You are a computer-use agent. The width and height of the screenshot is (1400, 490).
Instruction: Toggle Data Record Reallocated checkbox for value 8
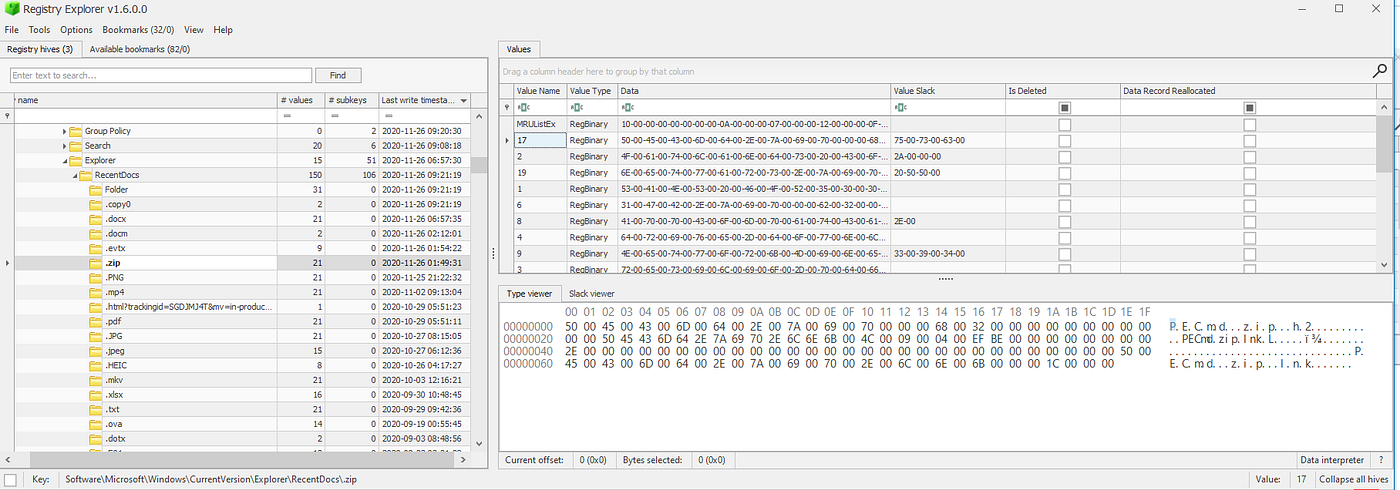(1249, 221)
